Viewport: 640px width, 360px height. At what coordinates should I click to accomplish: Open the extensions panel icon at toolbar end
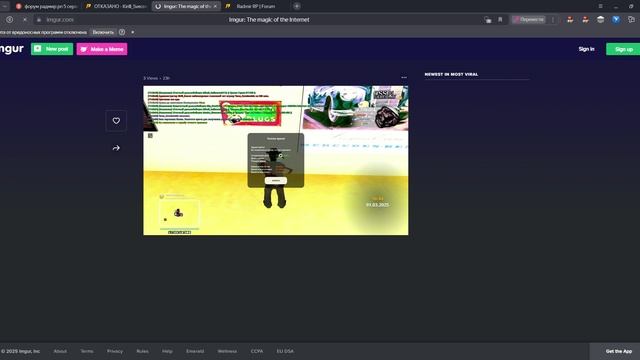631,20
